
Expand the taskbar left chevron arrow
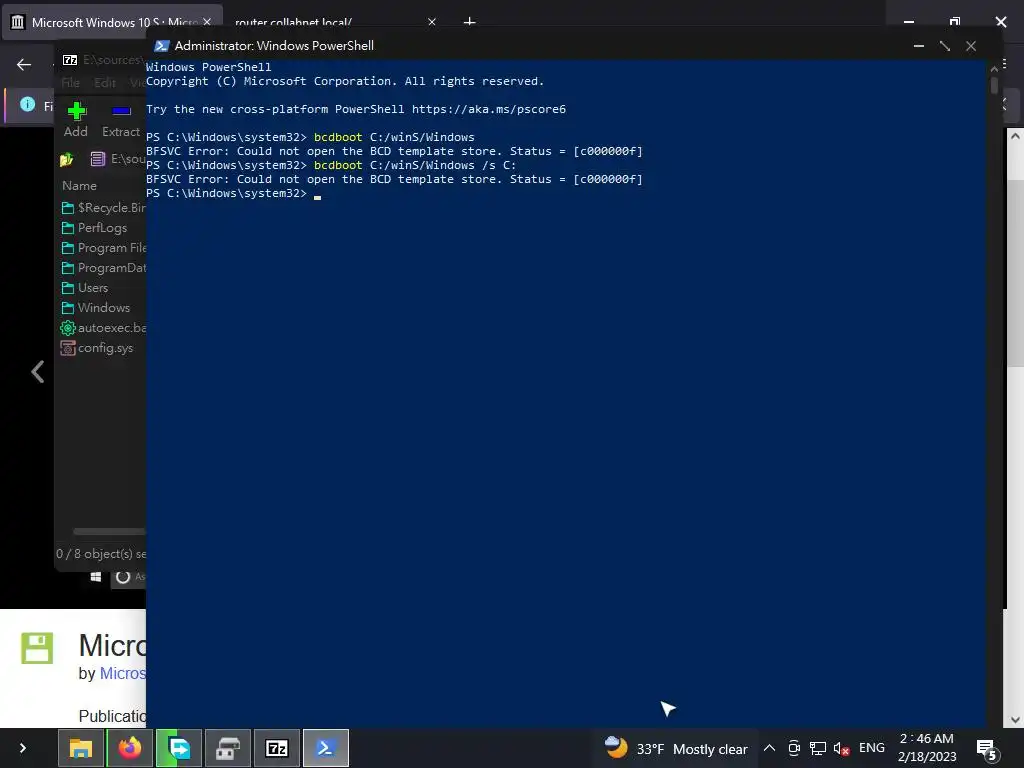pyautogui.click(x=23, y=748)
